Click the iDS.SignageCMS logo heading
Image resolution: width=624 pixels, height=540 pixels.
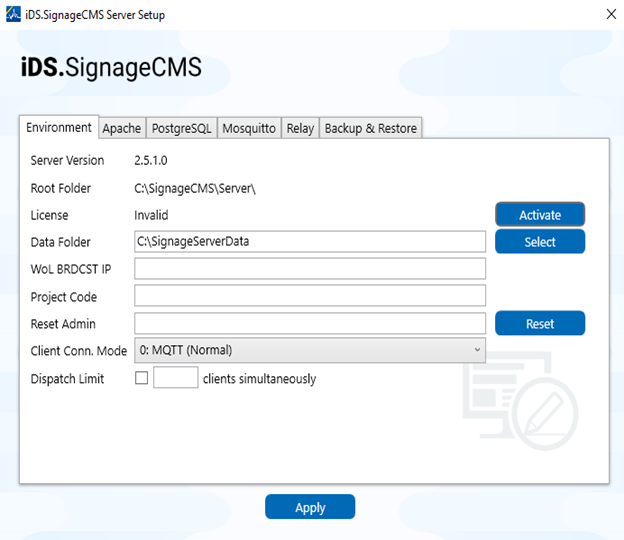tap(111, 68)
